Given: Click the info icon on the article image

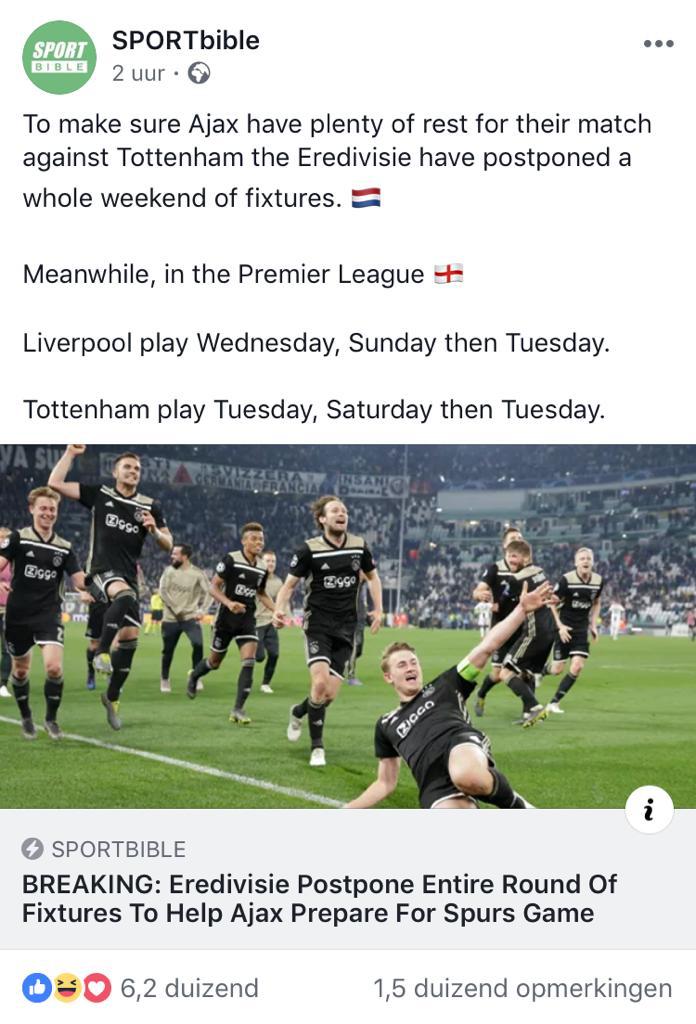Looking at the screenshot, I should click(x=648, y=810).
